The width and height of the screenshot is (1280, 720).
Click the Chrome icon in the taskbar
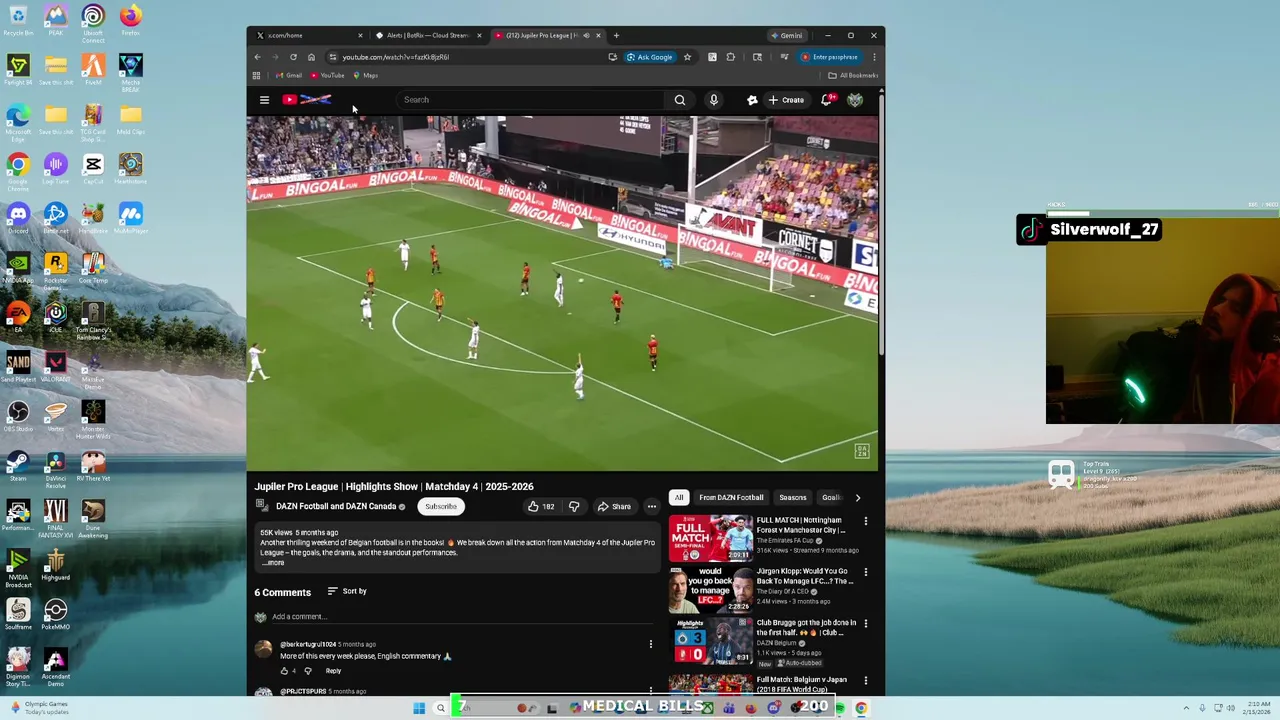pos(860,708)
